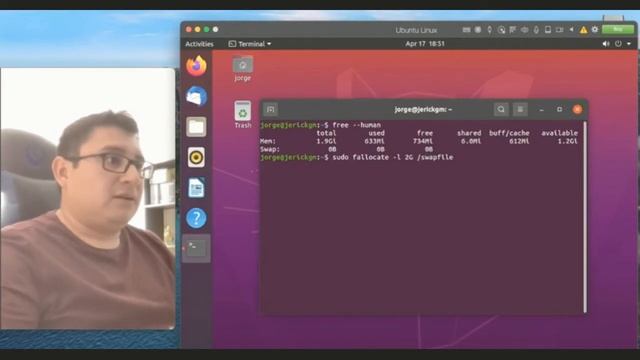640x360 pixels.
Task: Expand the system menu arrow in top bar
Action: (629, 44)
